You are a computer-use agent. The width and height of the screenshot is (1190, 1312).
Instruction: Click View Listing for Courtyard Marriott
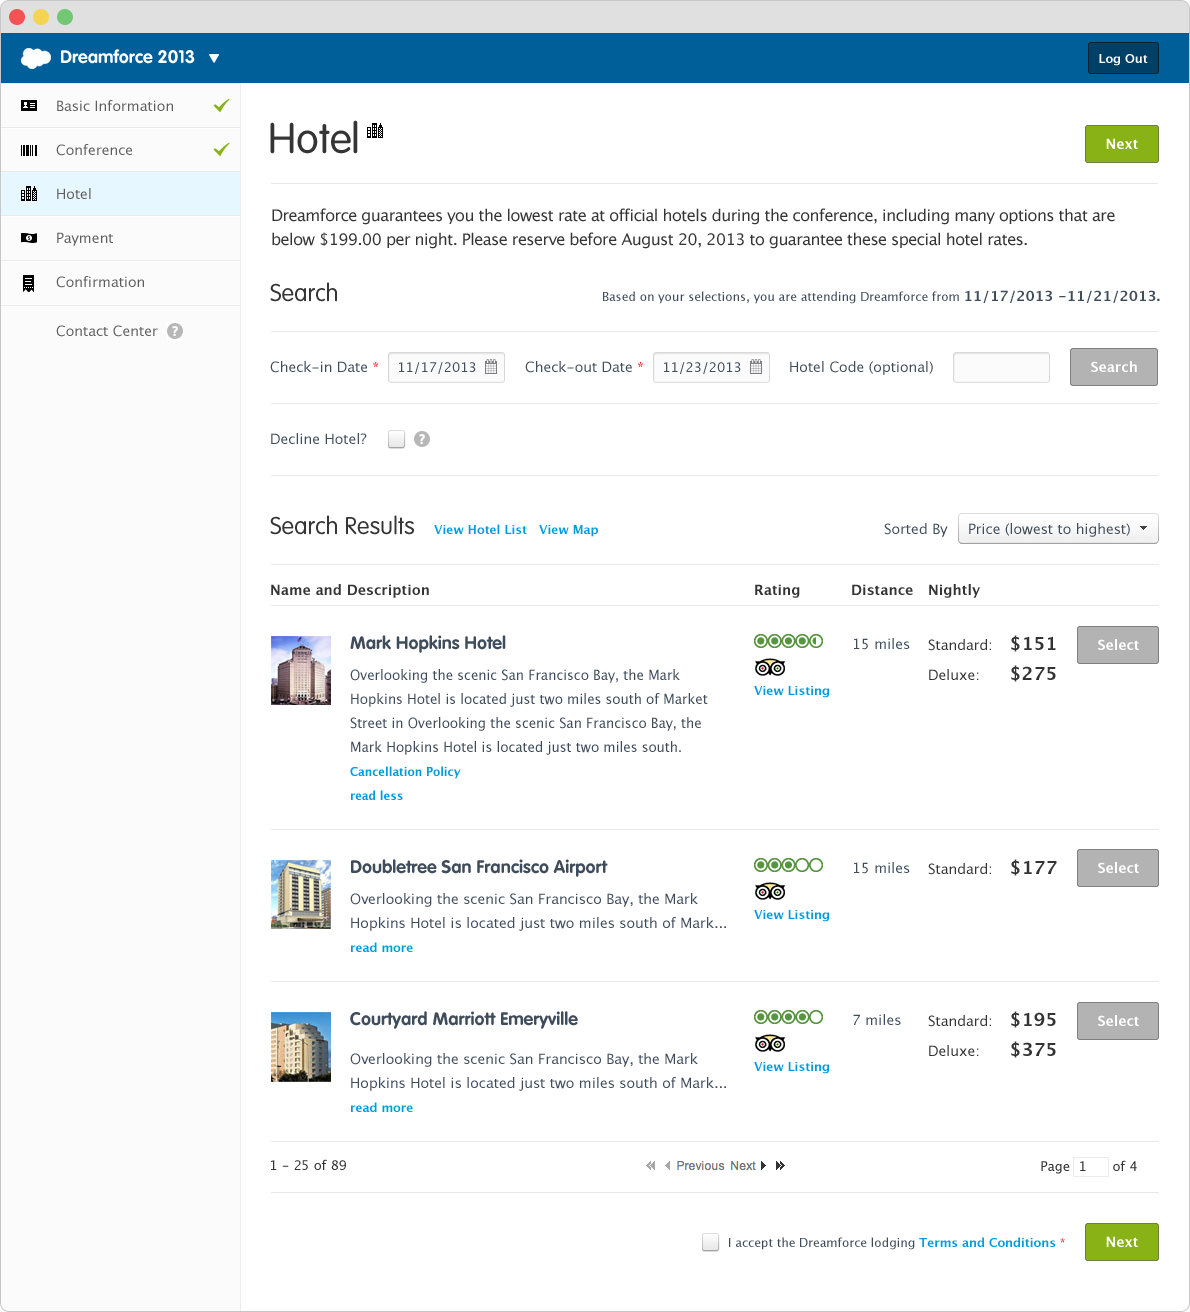[792, 1067]
